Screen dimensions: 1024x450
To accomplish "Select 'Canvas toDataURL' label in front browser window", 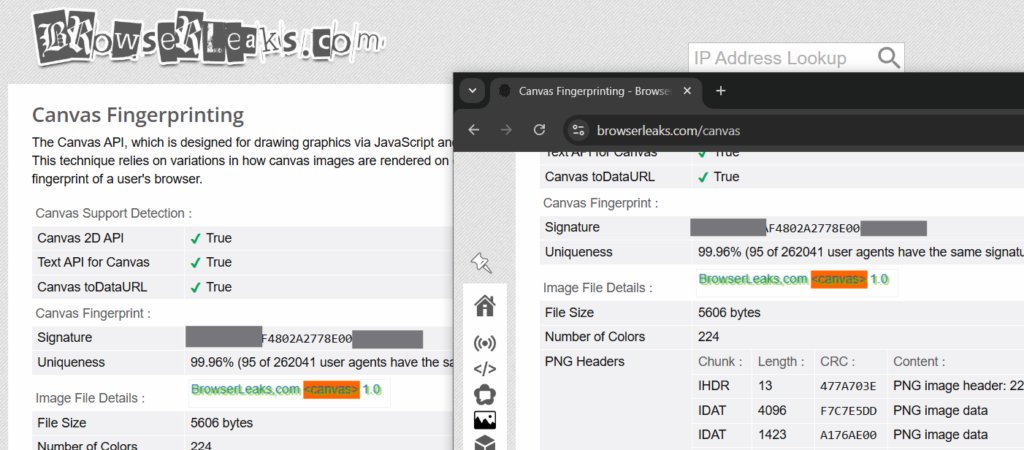I will coord(600,176).
